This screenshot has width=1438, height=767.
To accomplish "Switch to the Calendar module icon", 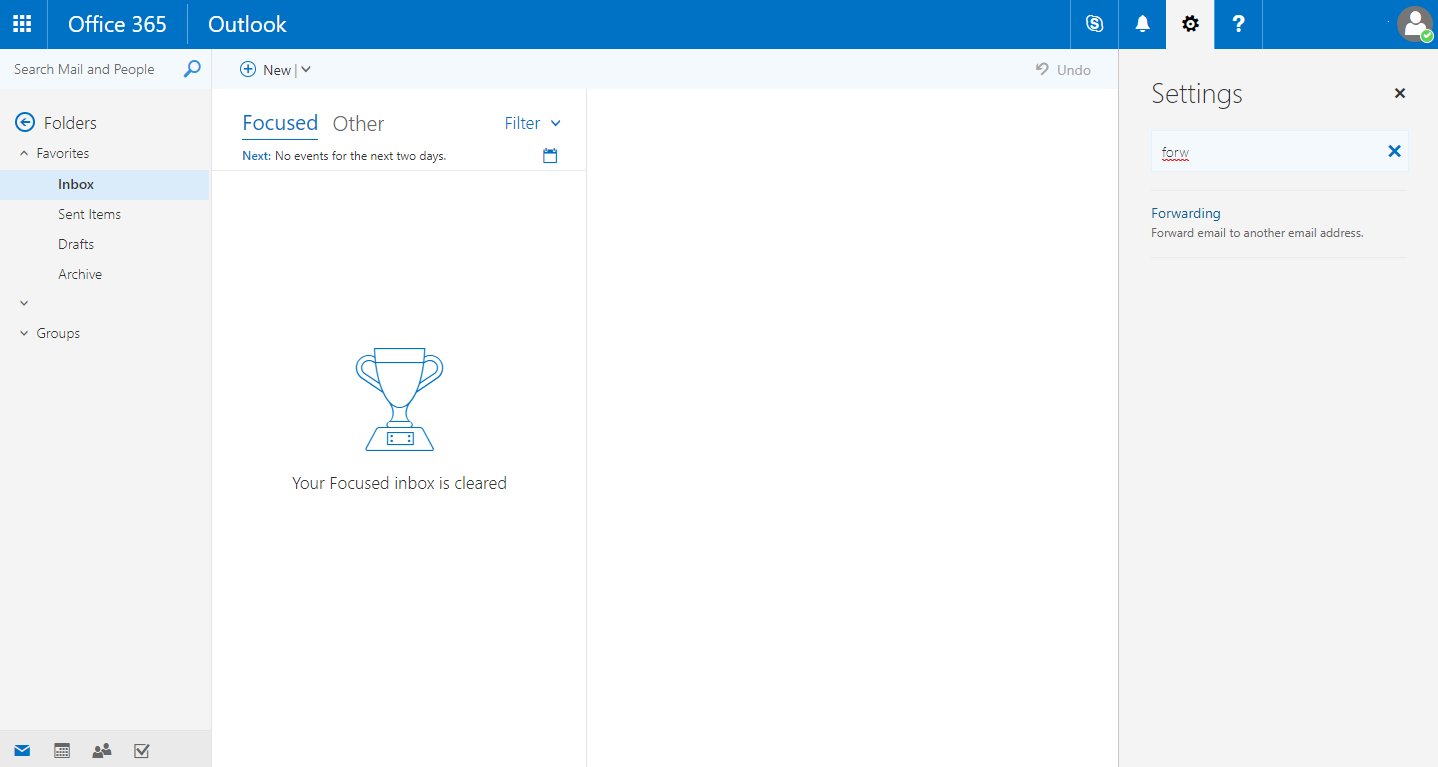I will click(62, 750).
